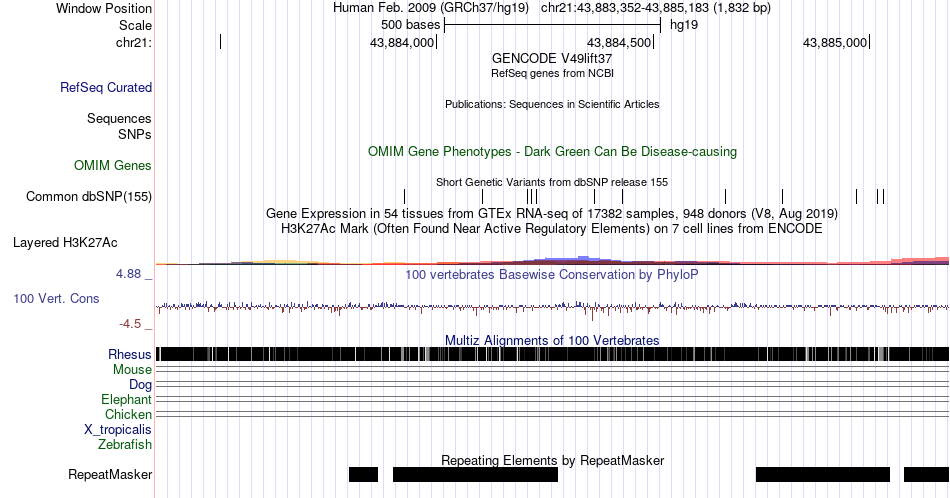Click the Rhesus alignment label

click(130, 354)
